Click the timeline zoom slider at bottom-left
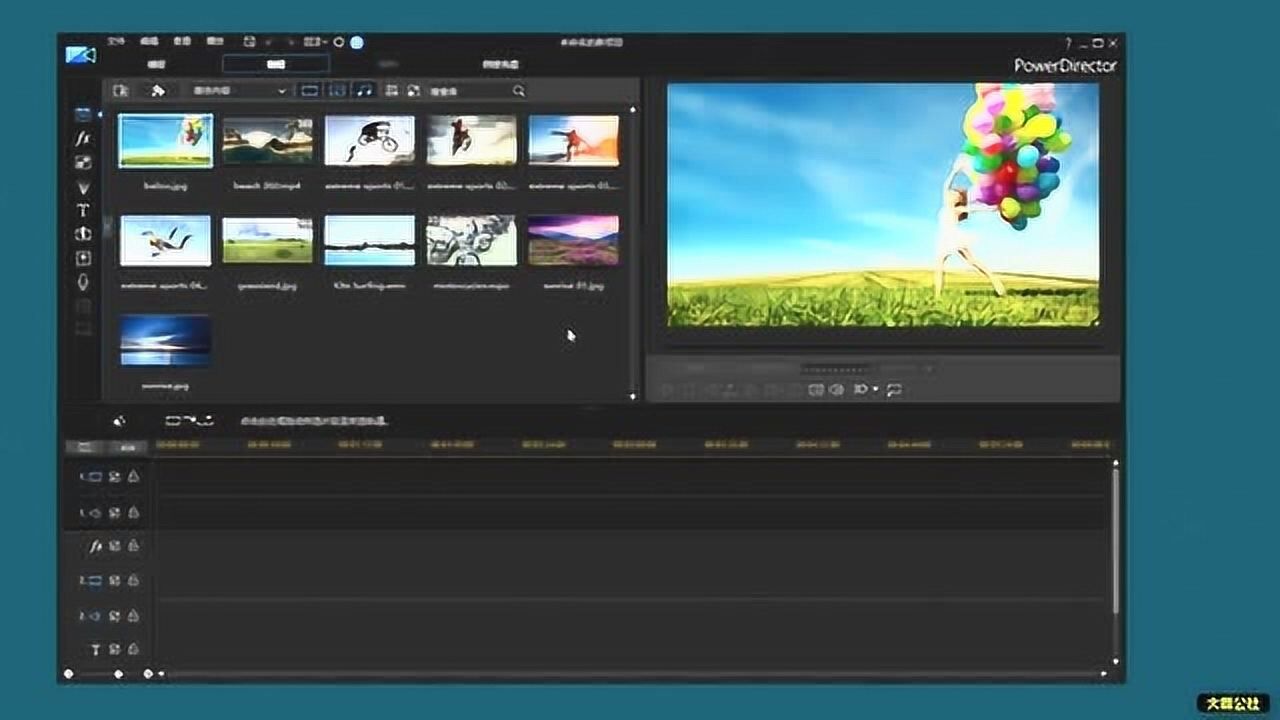The width and height of the screenshot is (1280, 720). [118, 674]
